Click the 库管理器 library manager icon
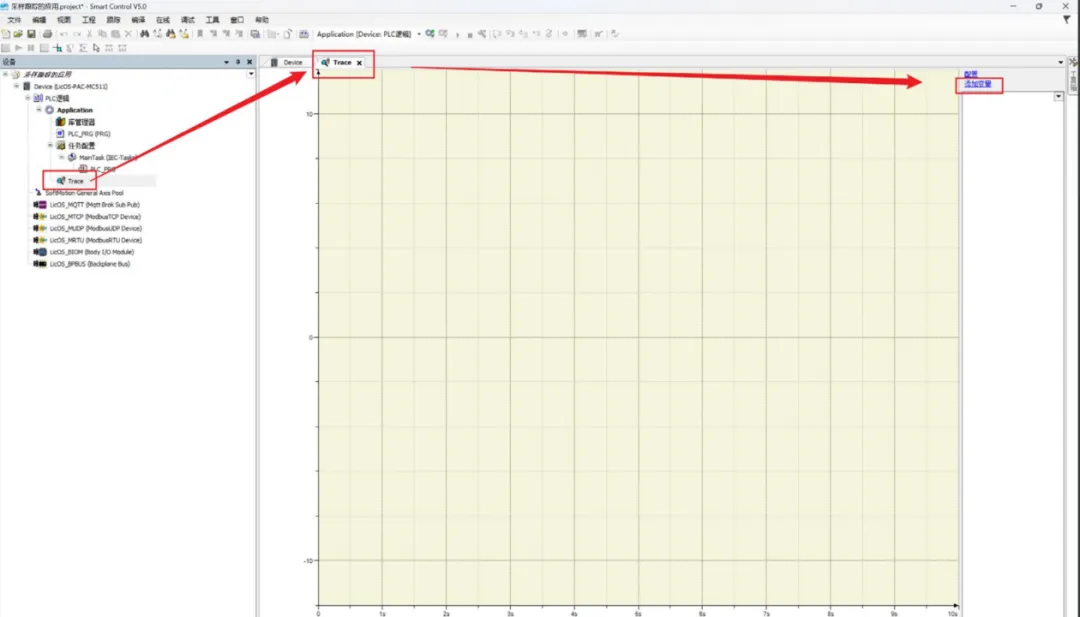The width and height of the screenshot is (1080, 617). (60, 122)
